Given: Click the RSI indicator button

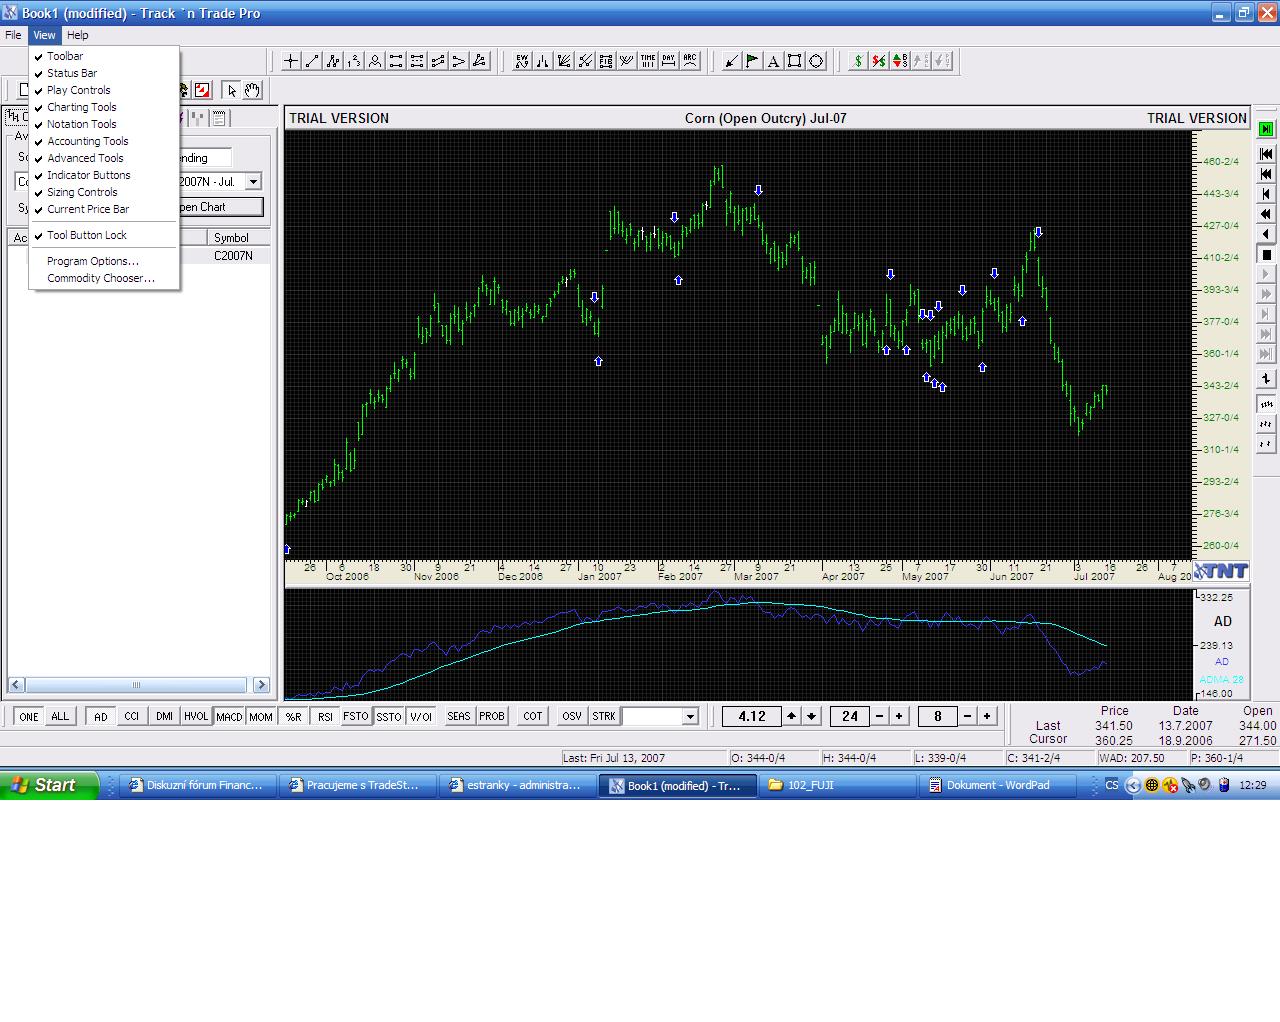Looking at the screenshot, I should [325, 716].
